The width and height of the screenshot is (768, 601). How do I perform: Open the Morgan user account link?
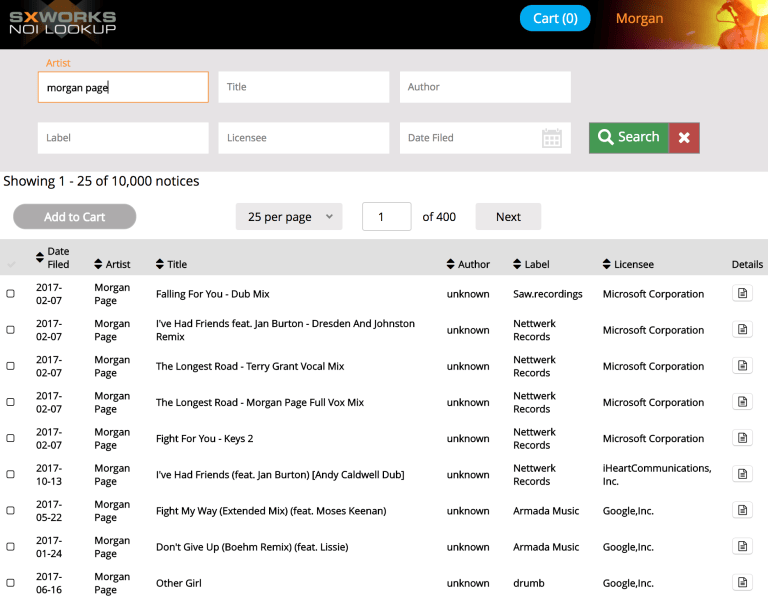pyautogui.click(x=639, y=18)
